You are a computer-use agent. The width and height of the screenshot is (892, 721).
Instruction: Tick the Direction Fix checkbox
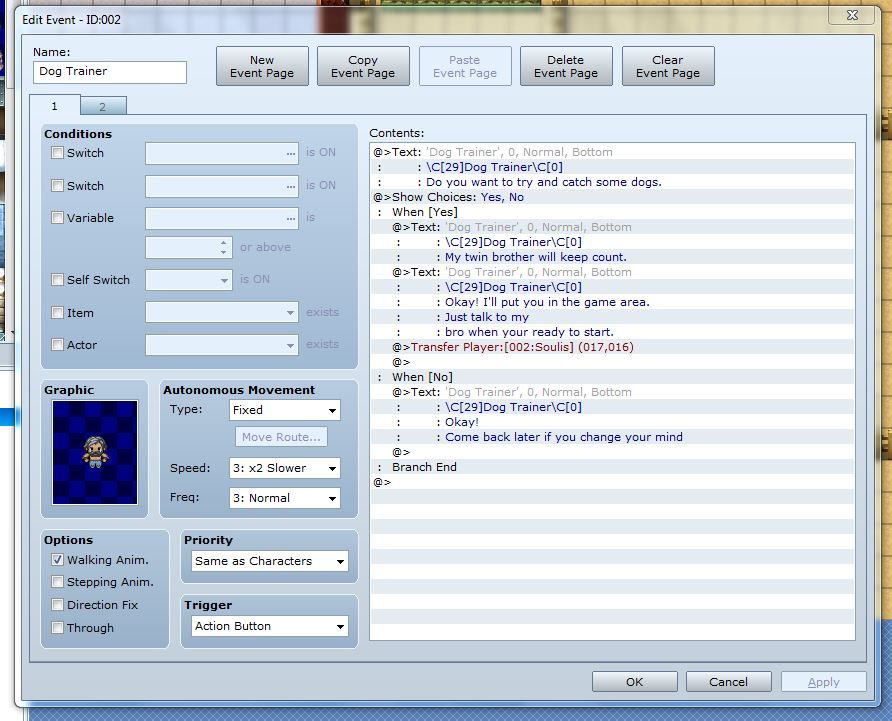pyautogui.click(x=58, y=605)
